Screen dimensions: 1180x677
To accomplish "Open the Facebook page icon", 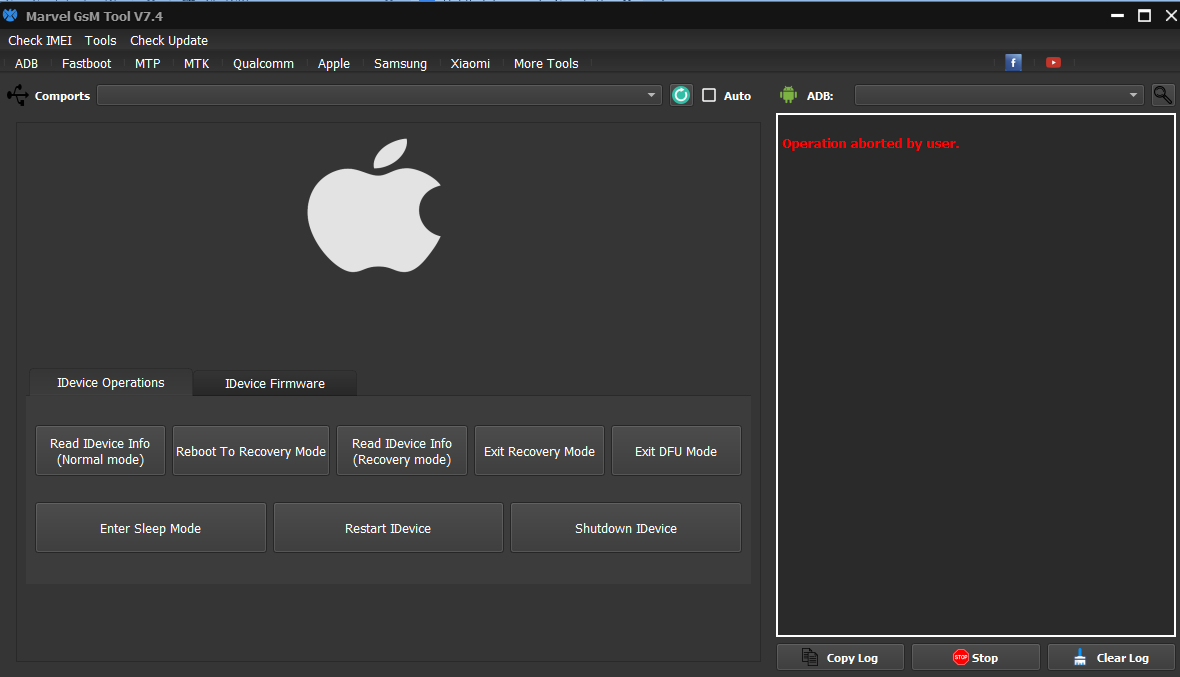I will [1013, 62].
